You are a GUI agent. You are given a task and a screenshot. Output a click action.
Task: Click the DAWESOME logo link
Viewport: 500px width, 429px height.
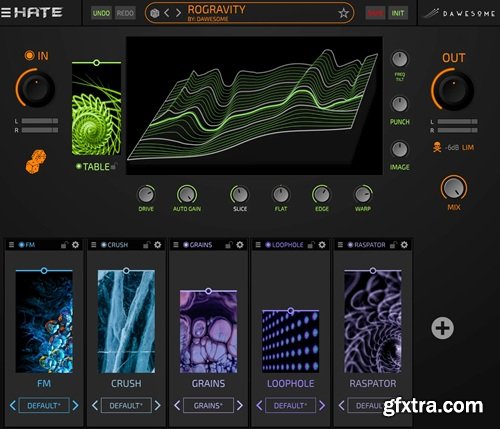[x=459, y=13]
